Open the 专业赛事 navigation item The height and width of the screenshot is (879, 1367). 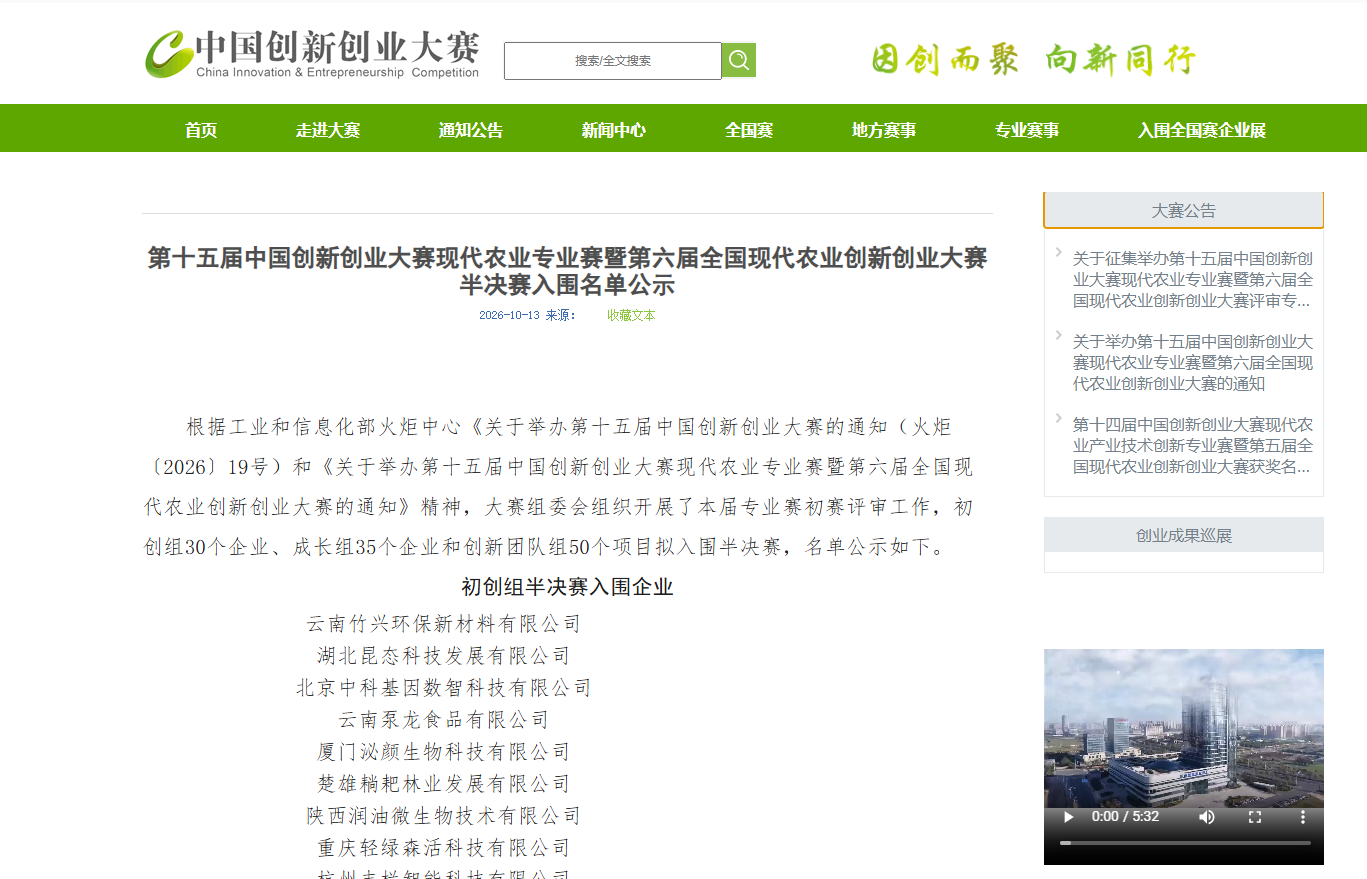click(1027, 130)
